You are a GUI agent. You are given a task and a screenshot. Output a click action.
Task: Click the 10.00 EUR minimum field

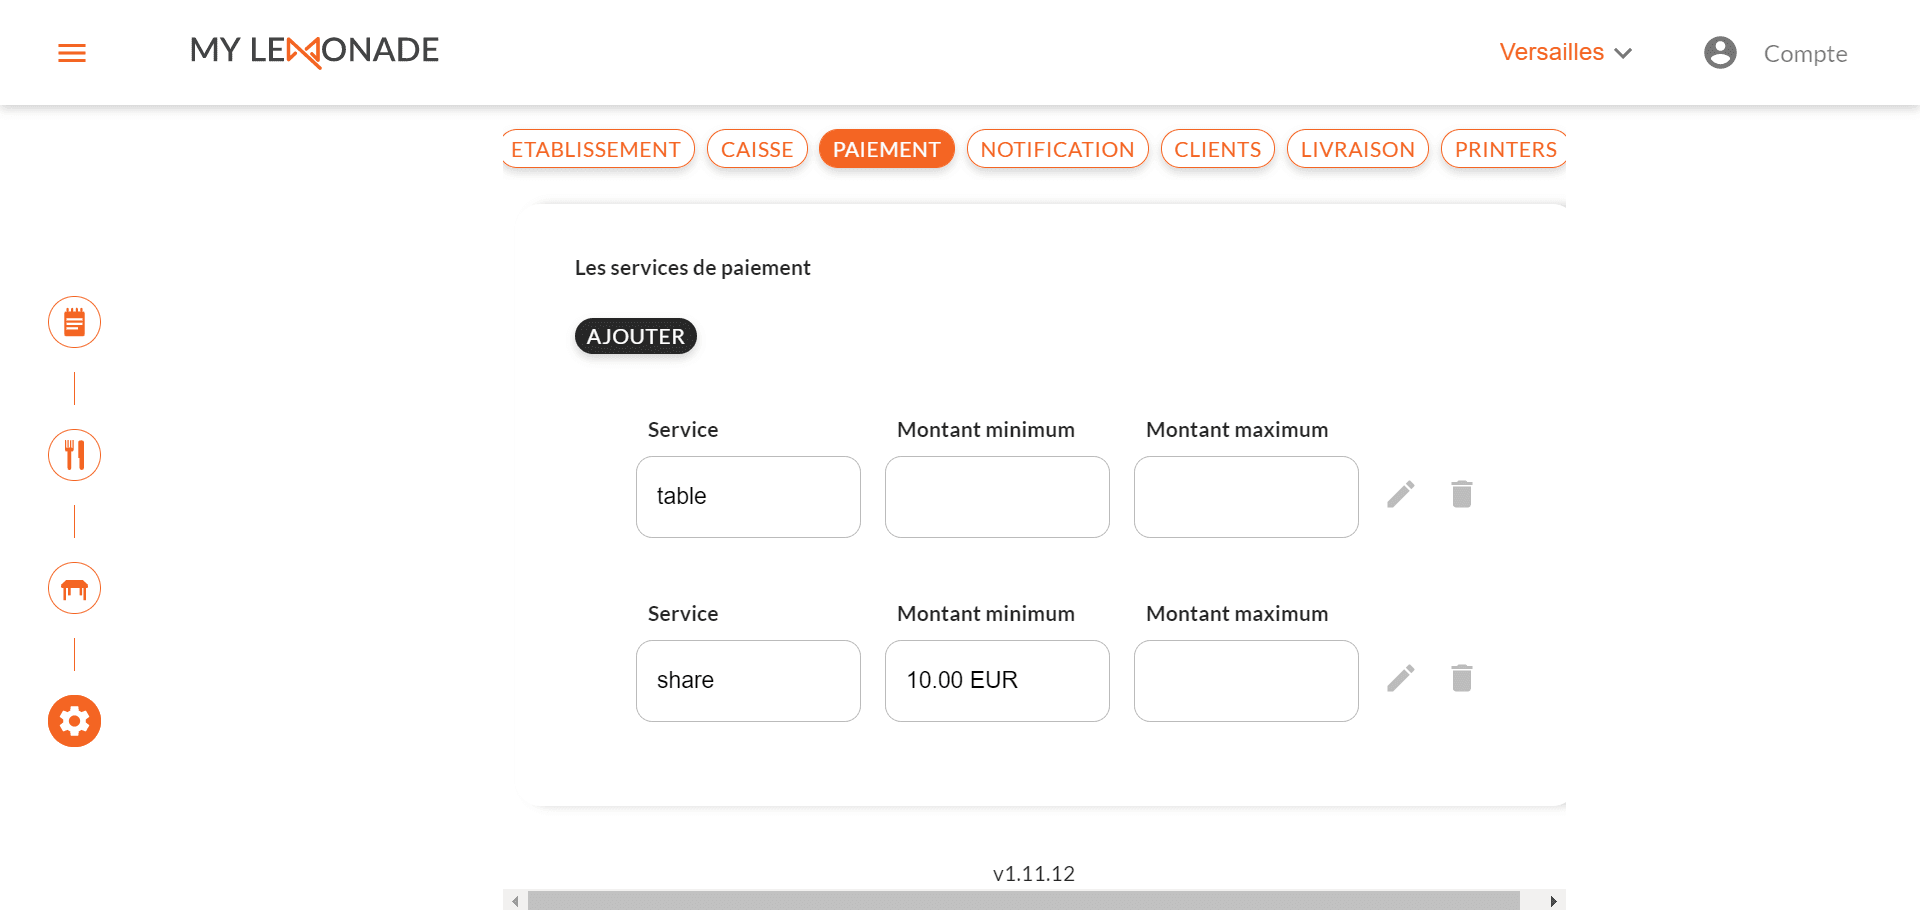coord(997,681)
